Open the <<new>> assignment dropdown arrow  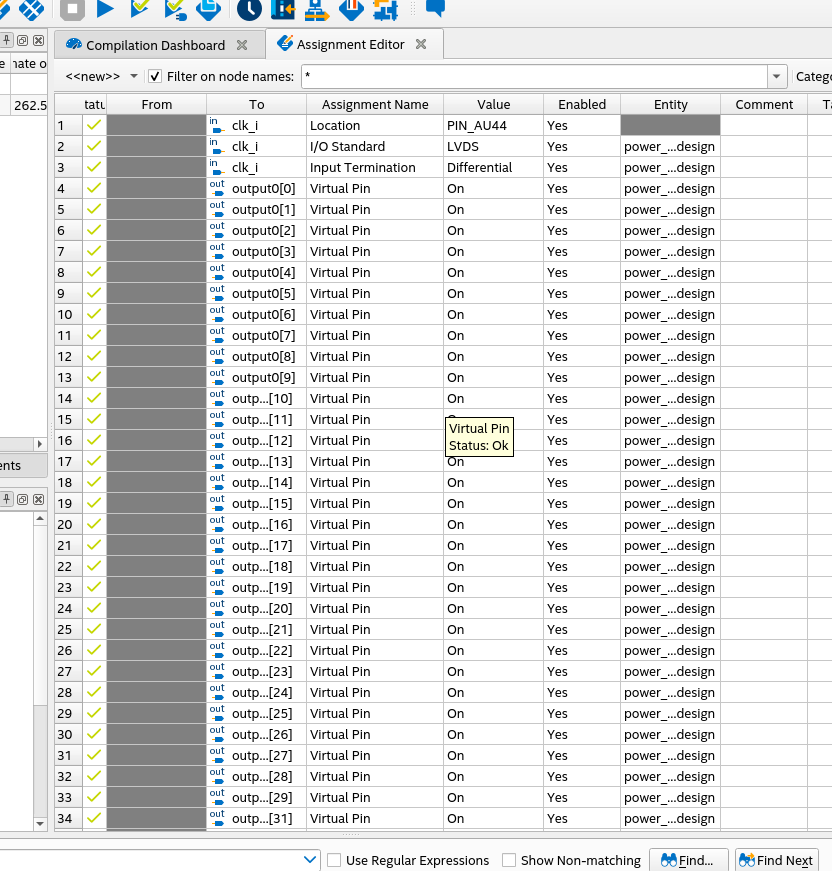click(x=134, y=77)
